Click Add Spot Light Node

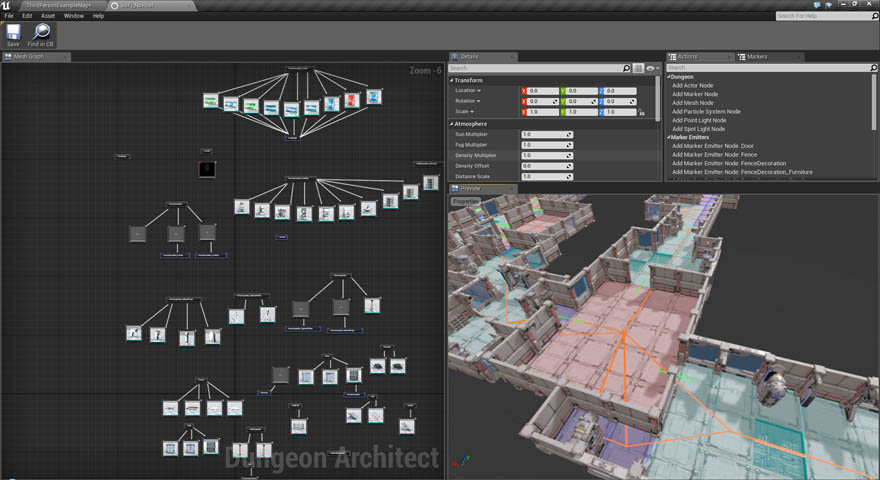click(698, 129)
